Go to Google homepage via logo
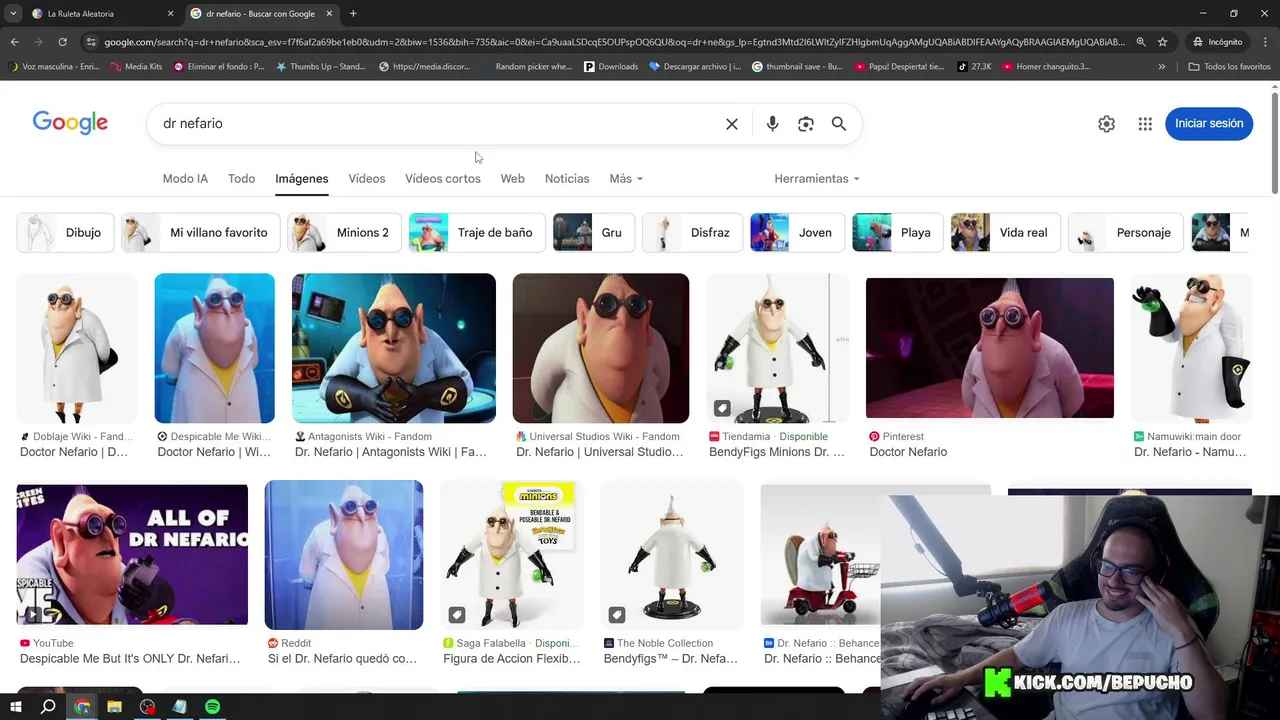This screenshot has width=1280, height=720. pyautogui.click(x=70, y=123)
